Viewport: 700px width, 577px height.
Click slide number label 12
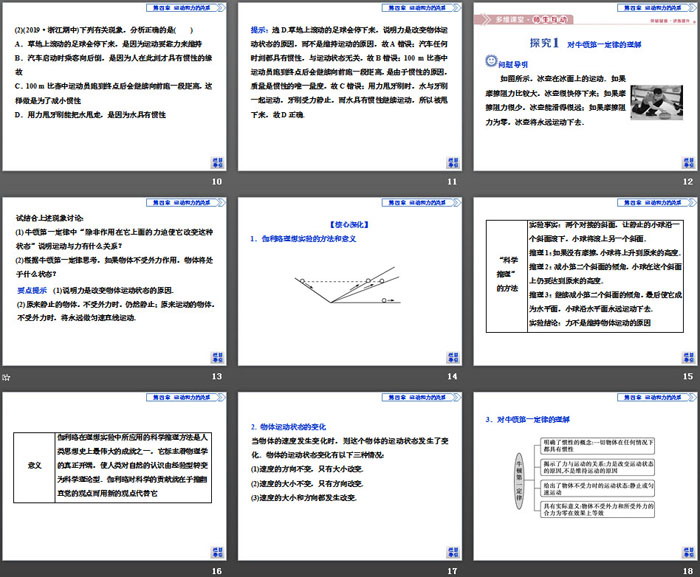[x=688, y=182]
